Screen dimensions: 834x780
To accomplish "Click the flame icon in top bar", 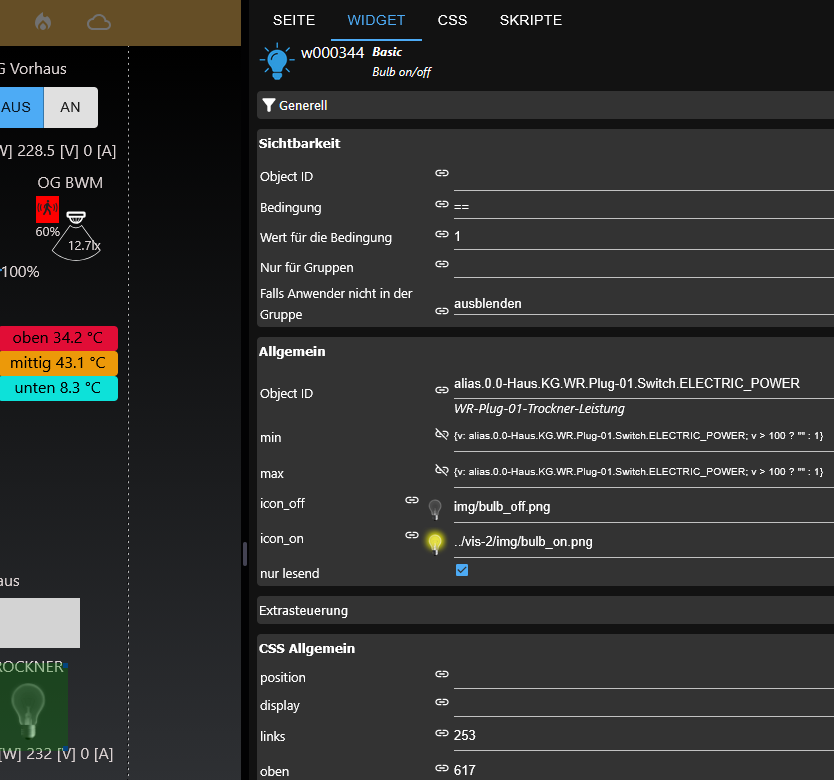I will click(43, 21).
